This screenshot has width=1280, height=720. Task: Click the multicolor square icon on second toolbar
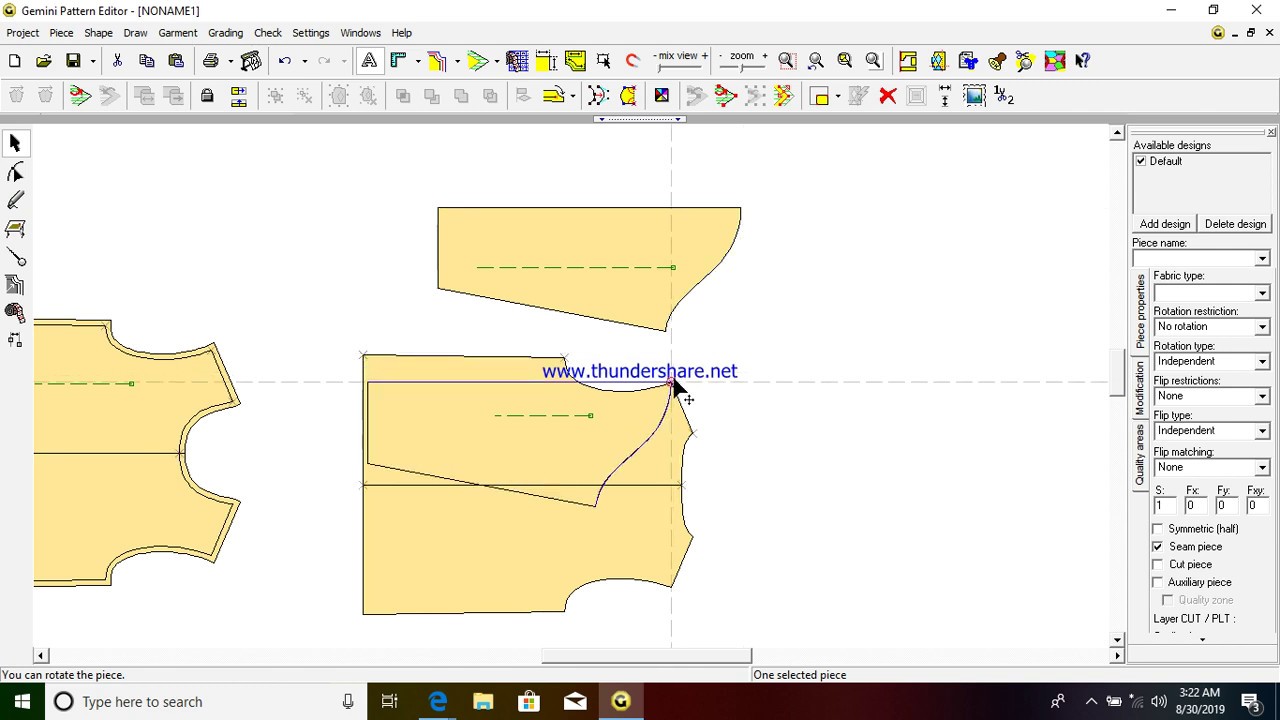point(662,96)
